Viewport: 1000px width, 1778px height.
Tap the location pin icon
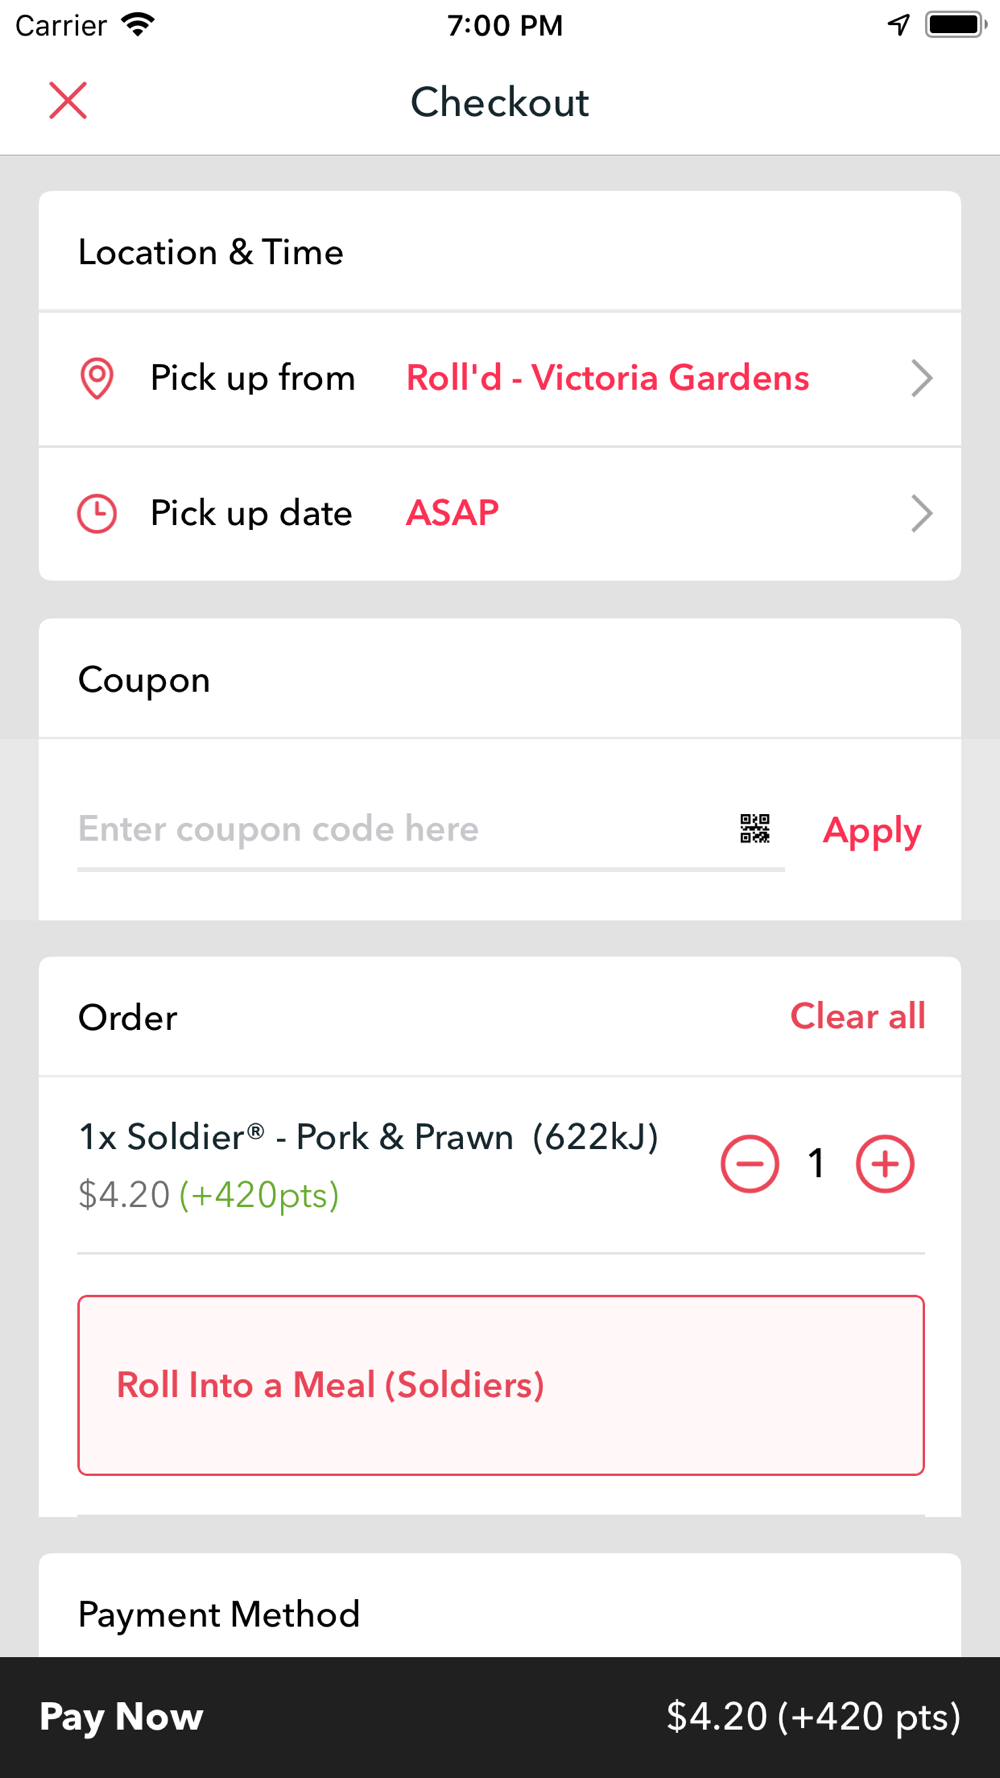click(97, 378)
